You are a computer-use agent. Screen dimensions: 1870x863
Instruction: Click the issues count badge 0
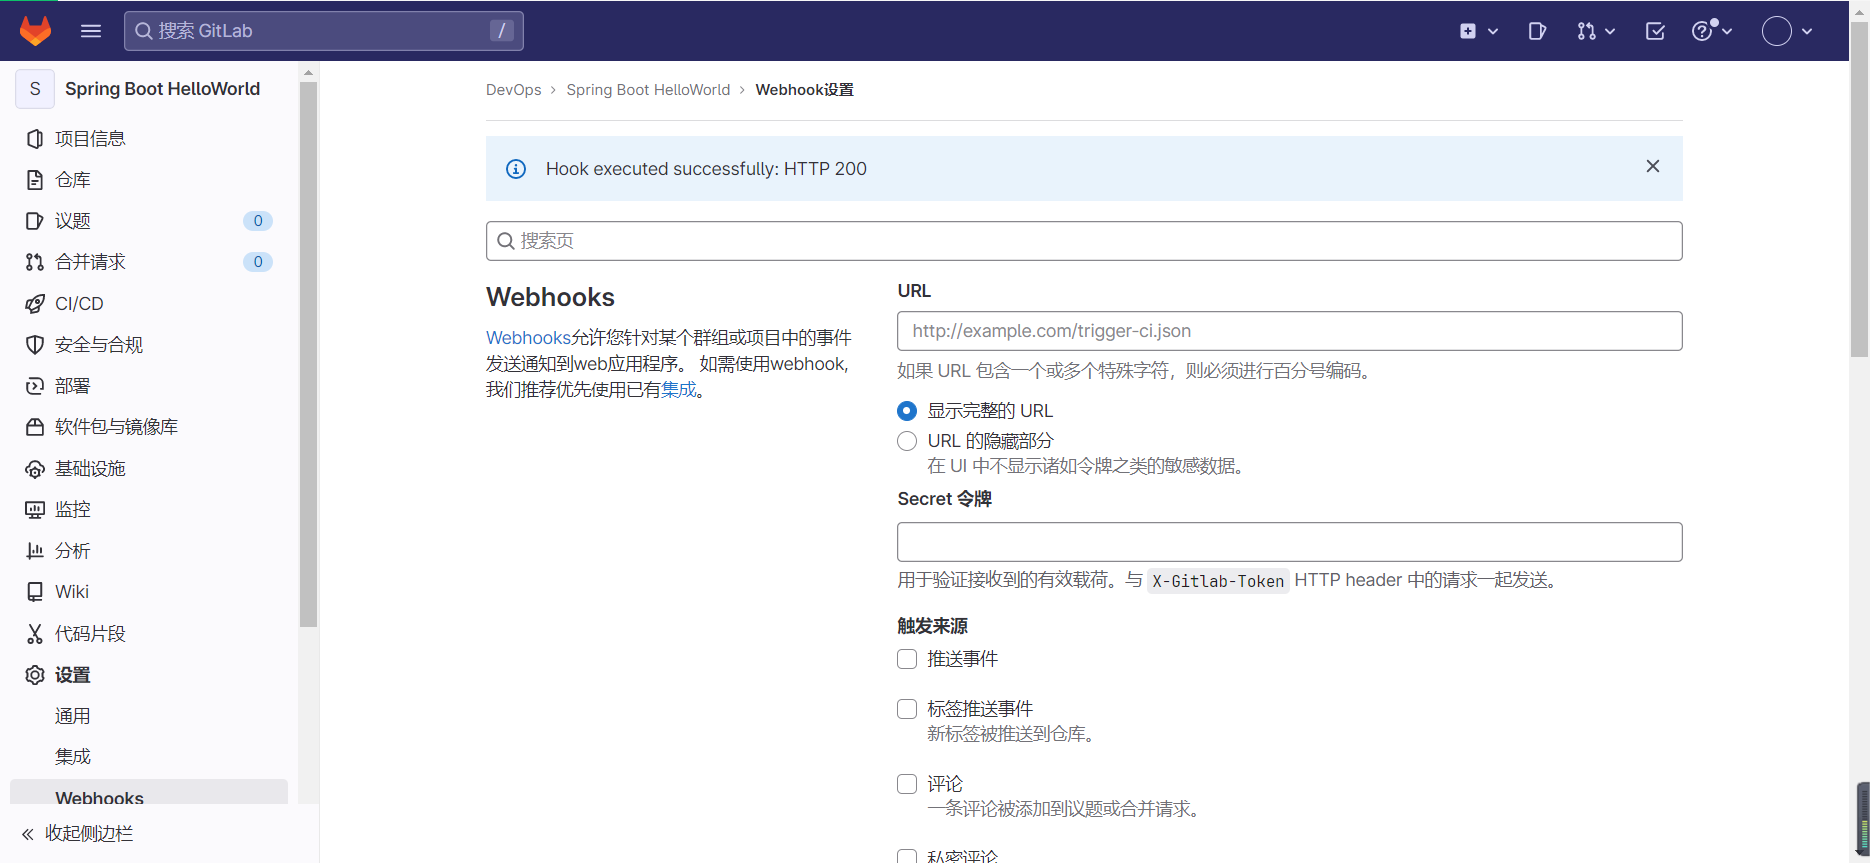click(258, 221)
